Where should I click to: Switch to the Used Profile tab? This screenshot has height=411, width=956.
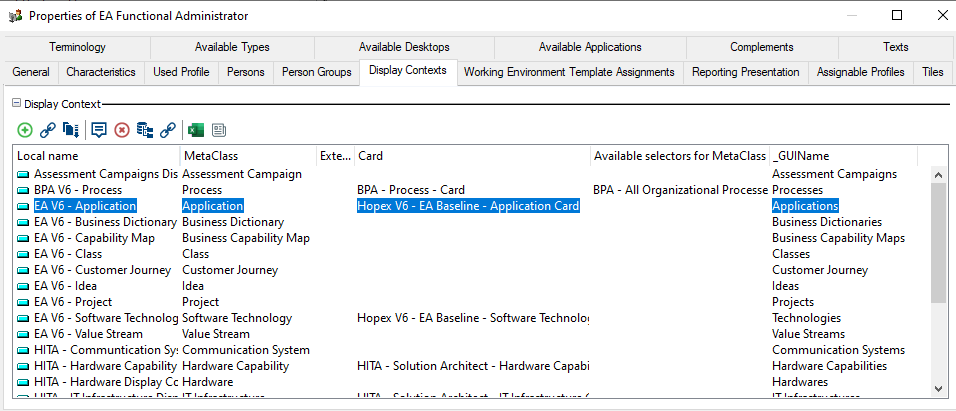tap(181, 72)
